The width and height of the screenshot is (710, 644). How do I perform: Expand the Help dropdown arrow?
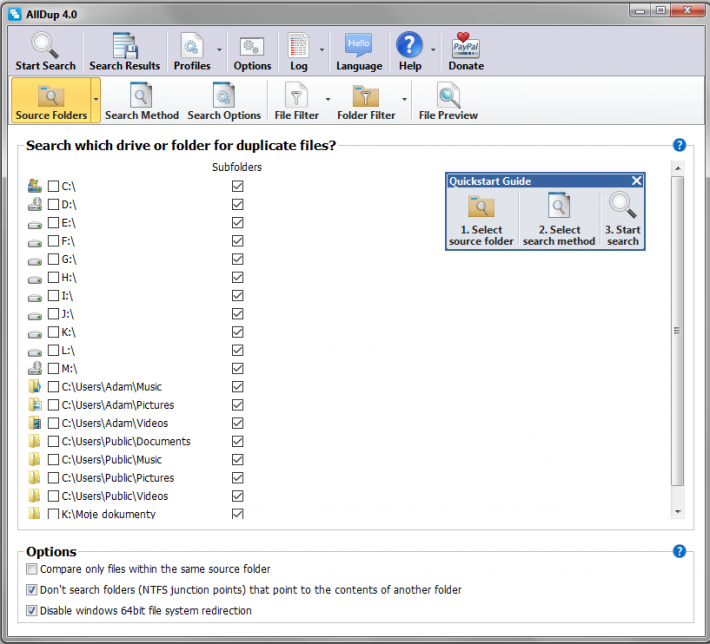[433, 50]
